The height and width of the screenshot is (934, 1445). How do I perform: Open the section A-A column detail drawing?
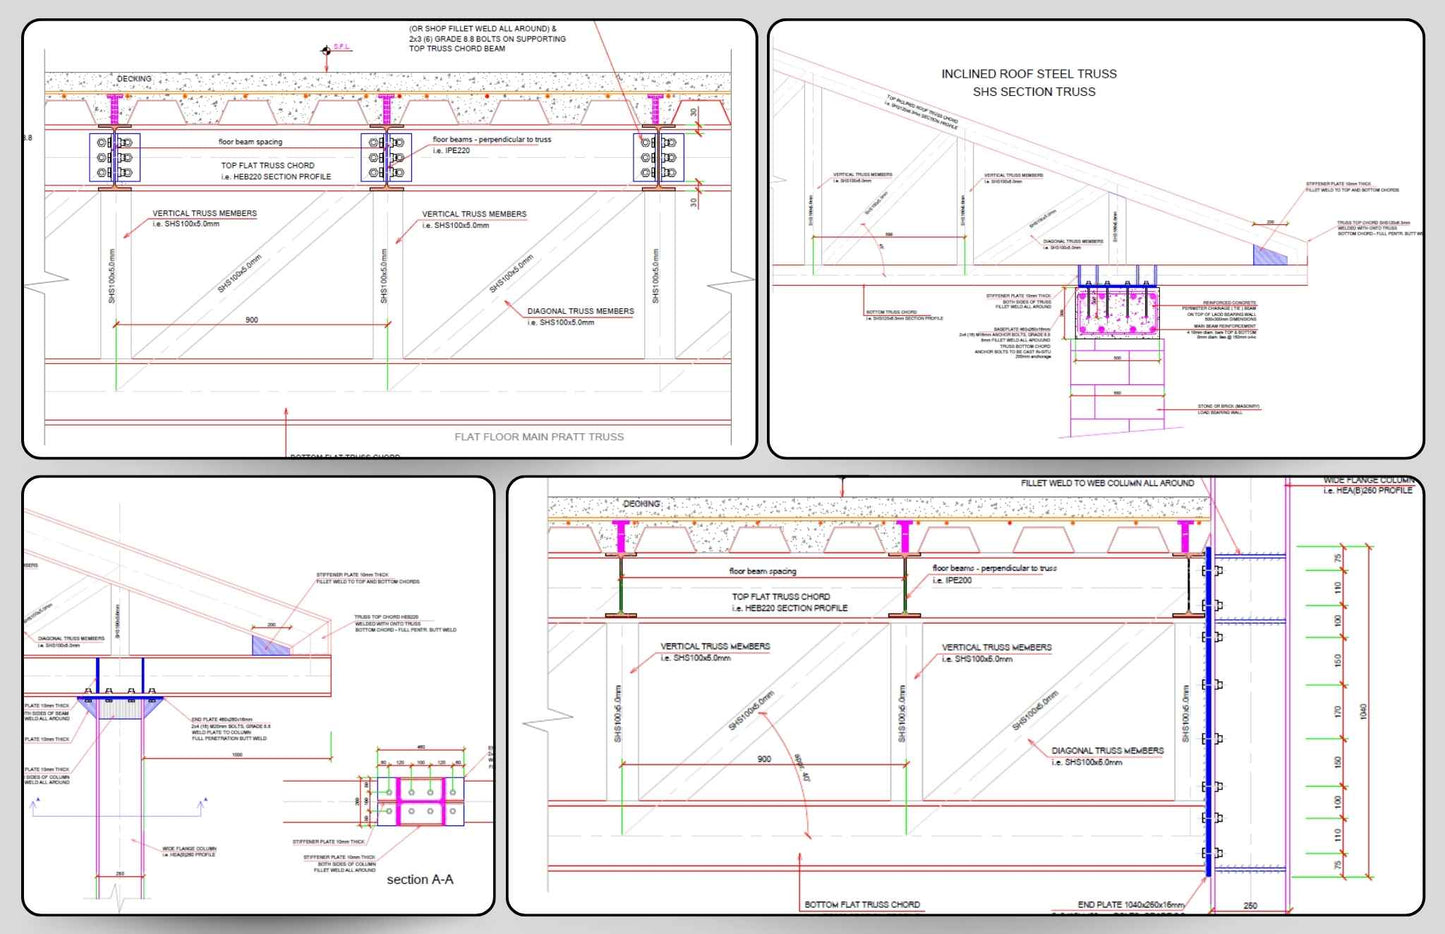[258, 695]
